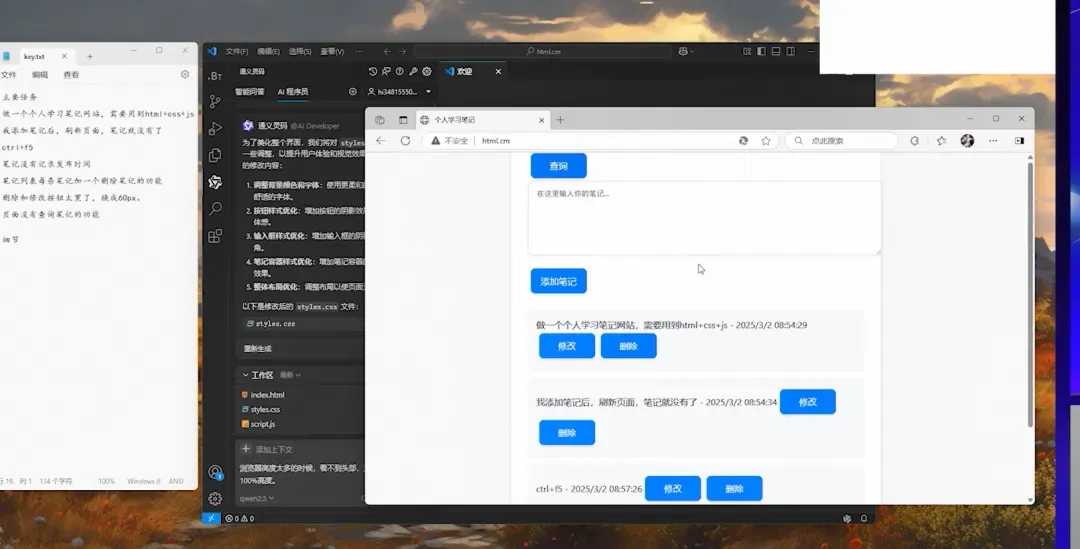
Task: Open settings gear in Tongyi Lingma panel header
Action: pyautogui.click(x=427, y=71)
